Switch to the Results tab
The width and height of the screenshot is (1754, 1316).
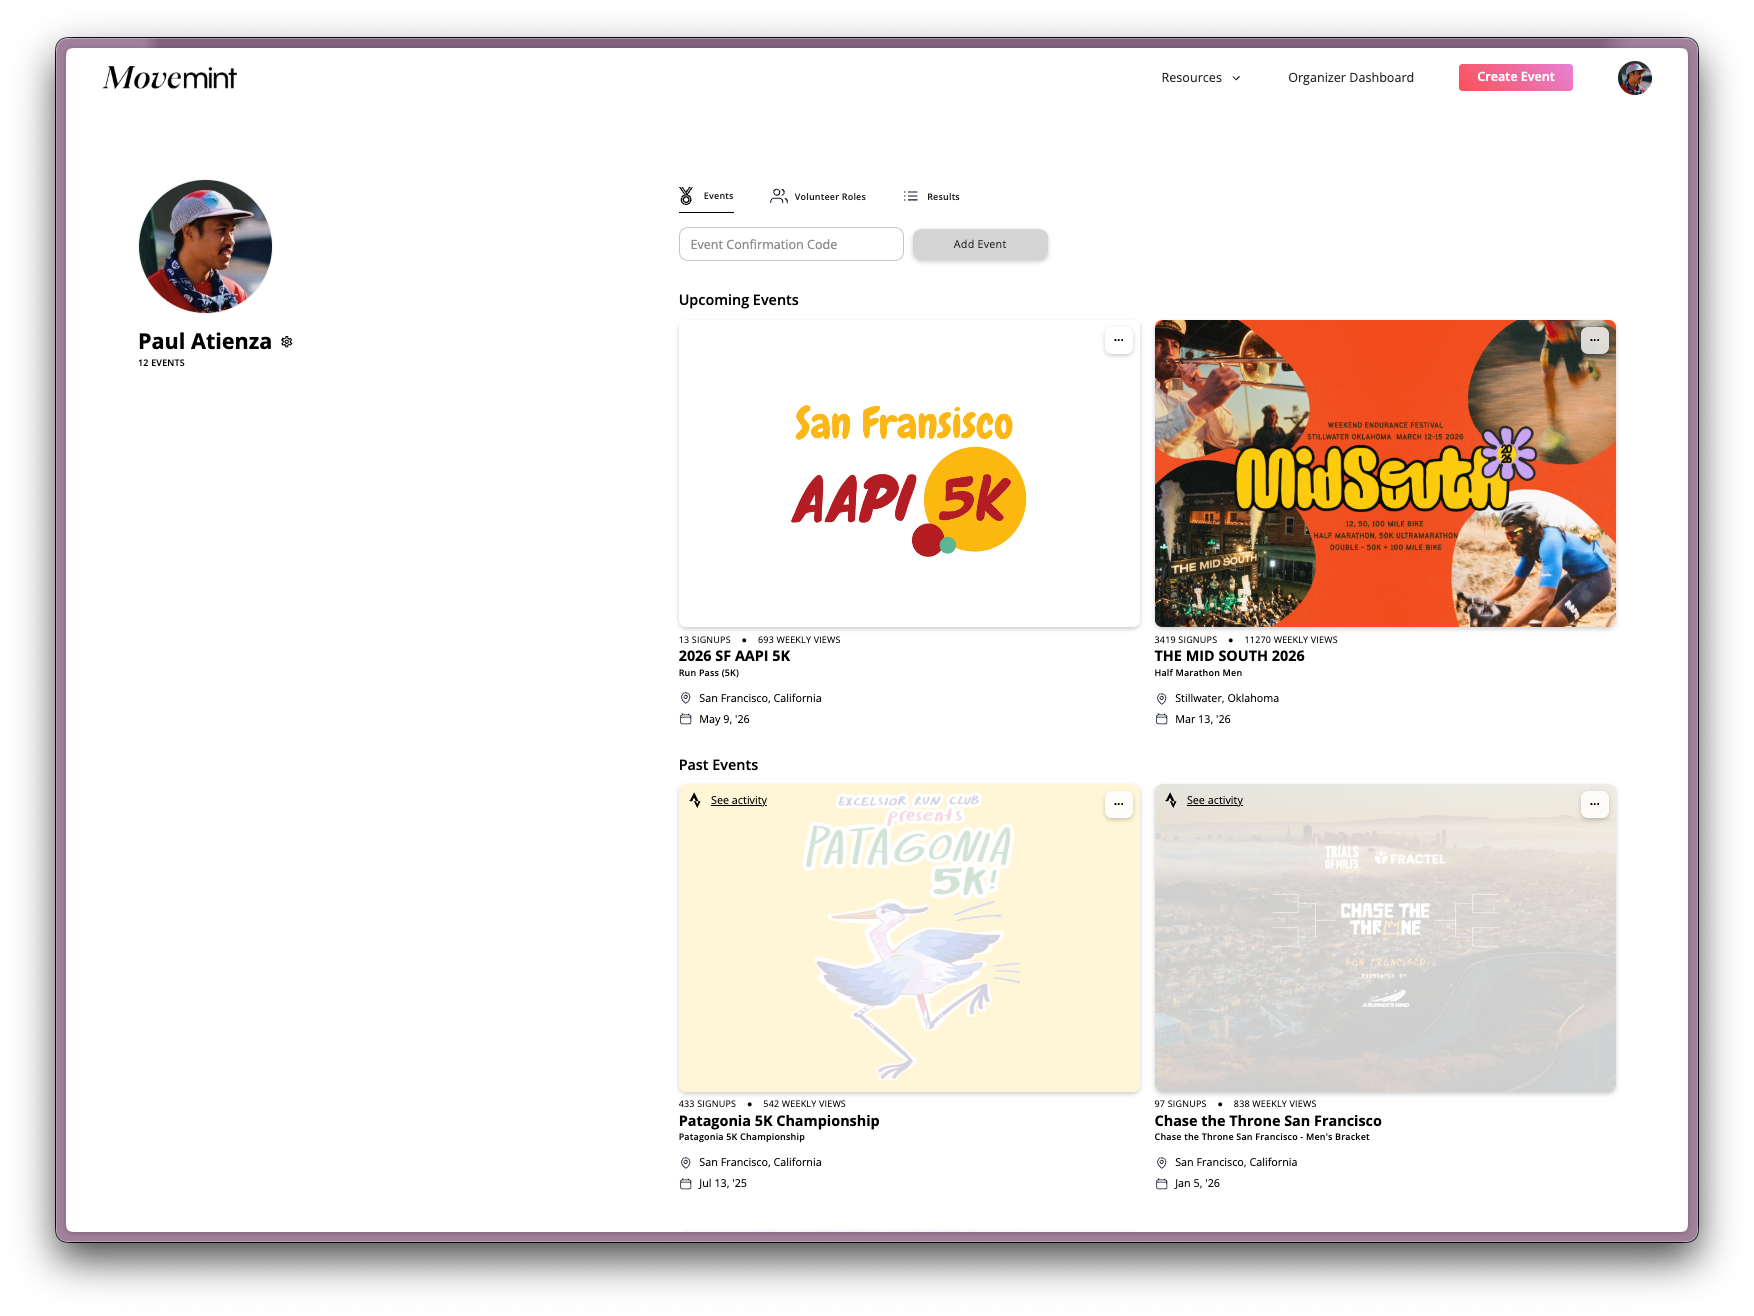931,197
